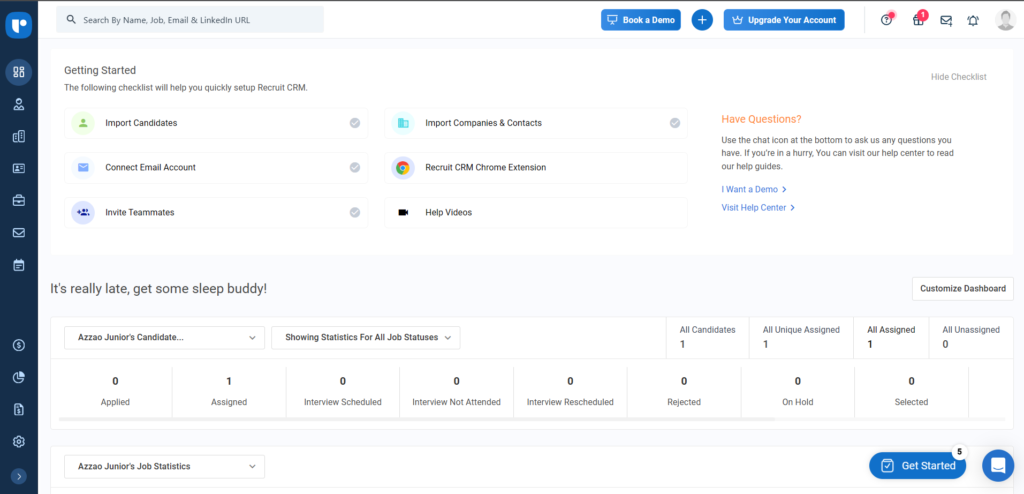Click the Connect Email Account envelope icon
The image size is (1024, 494).
(x=83, y=167)
